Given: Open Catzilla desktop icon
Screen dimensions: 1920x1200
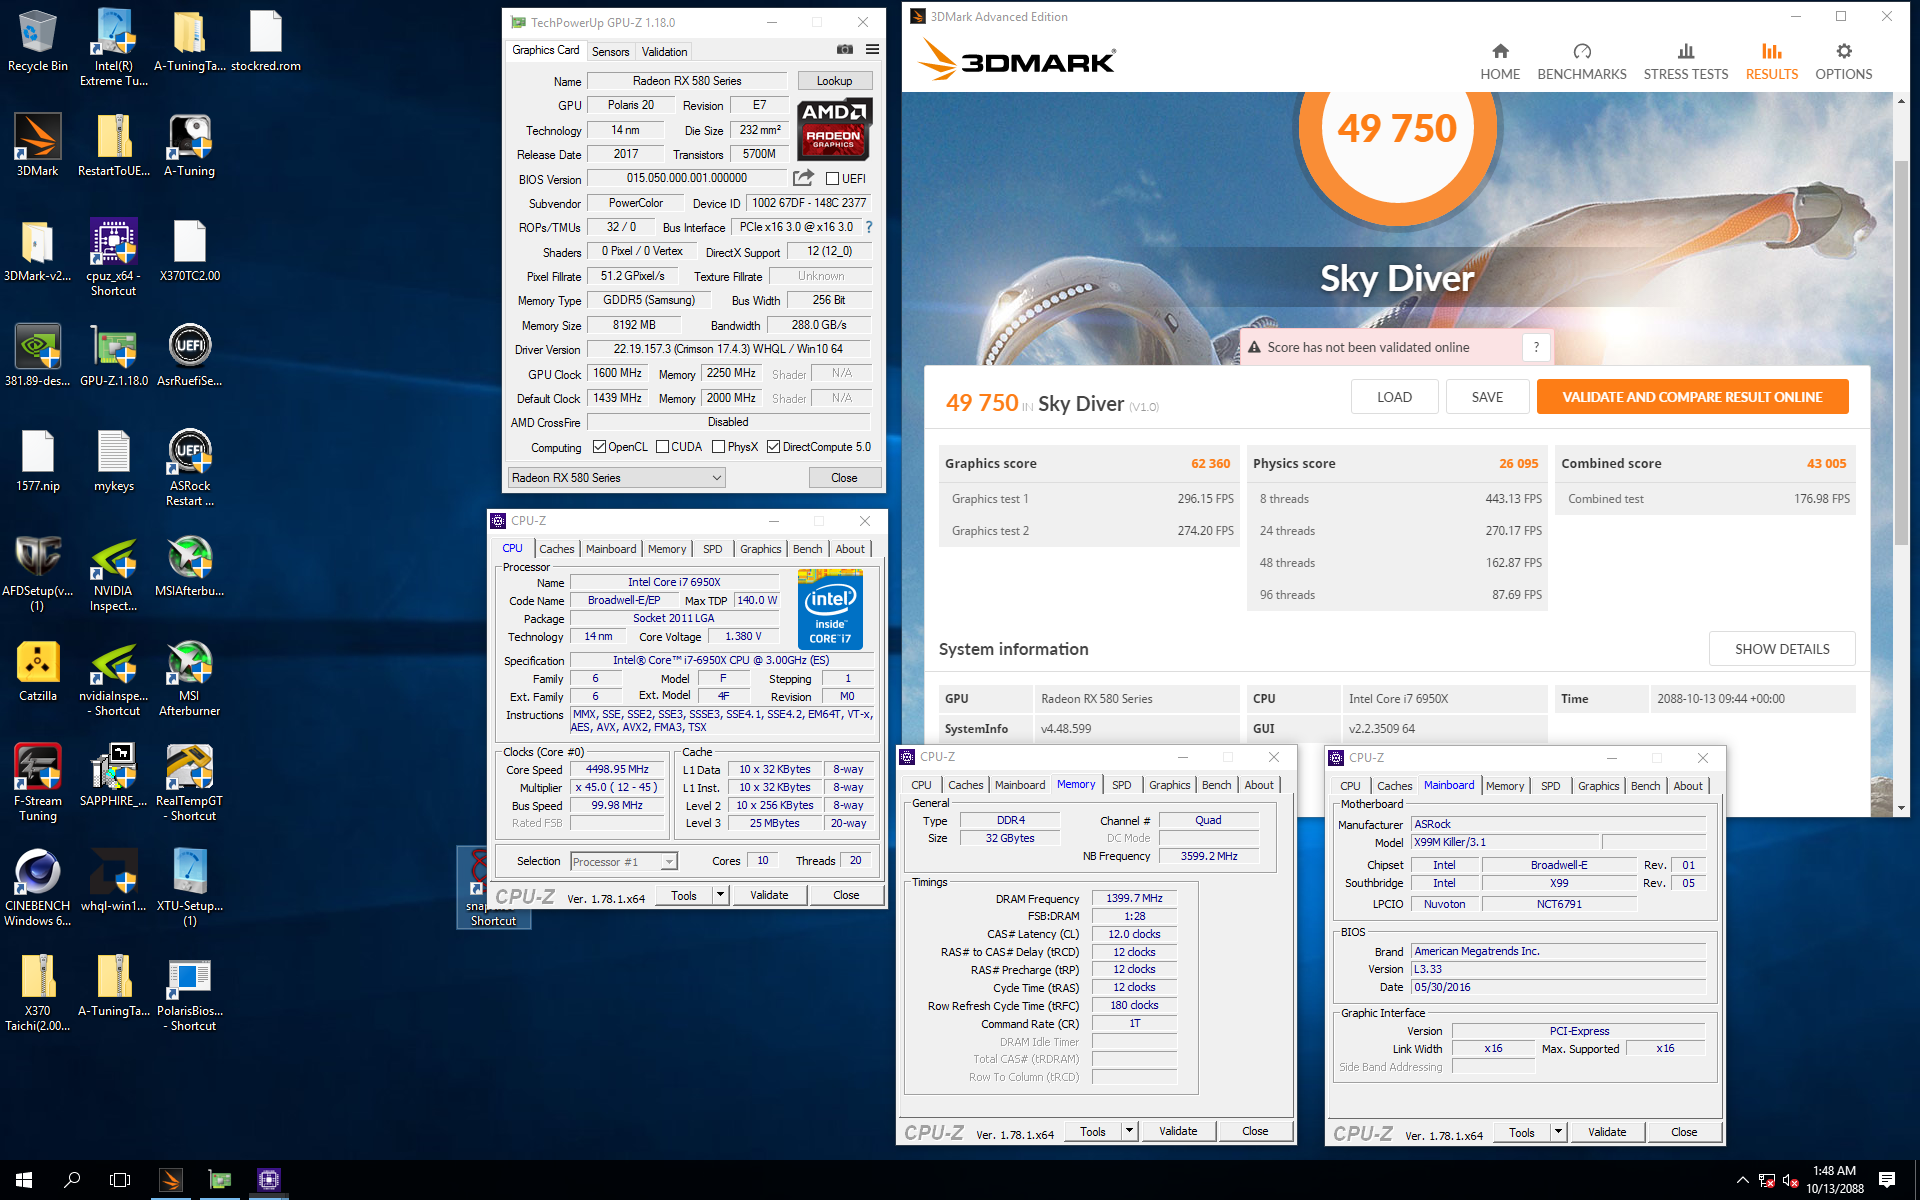Looking at the screenshot, I should click(37, 671).
